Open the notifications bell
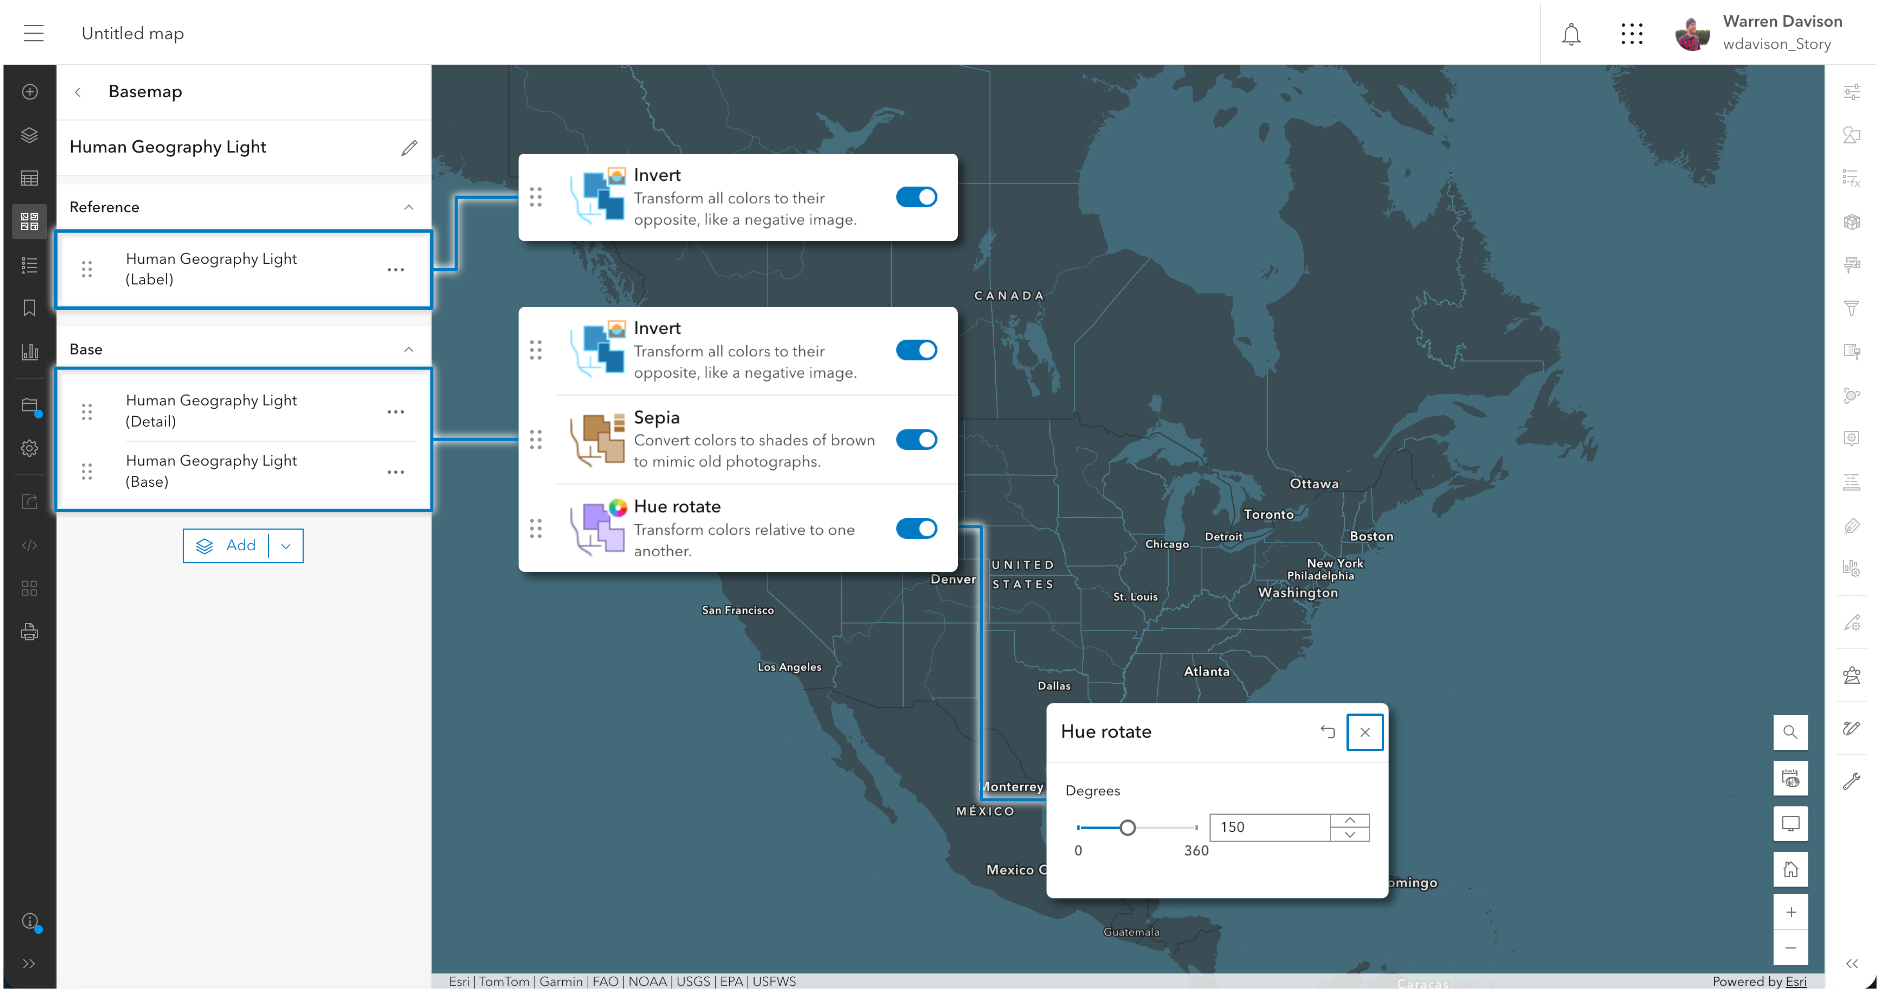The image size is (1880, 992). pyautogui.click(x=1572, y=34)
